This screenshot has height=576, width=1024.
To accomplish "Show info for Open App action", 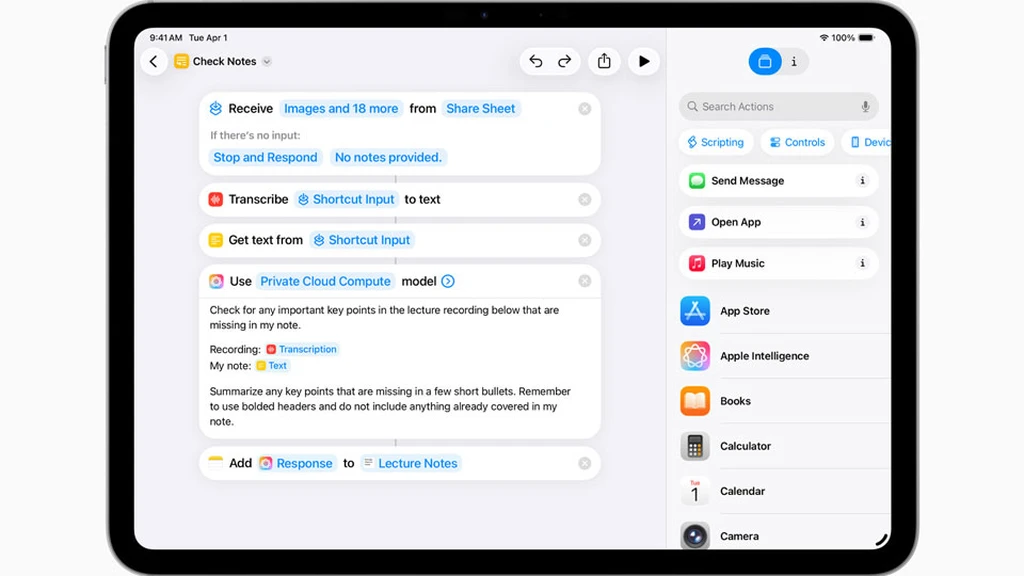I will tap(862, 222).
